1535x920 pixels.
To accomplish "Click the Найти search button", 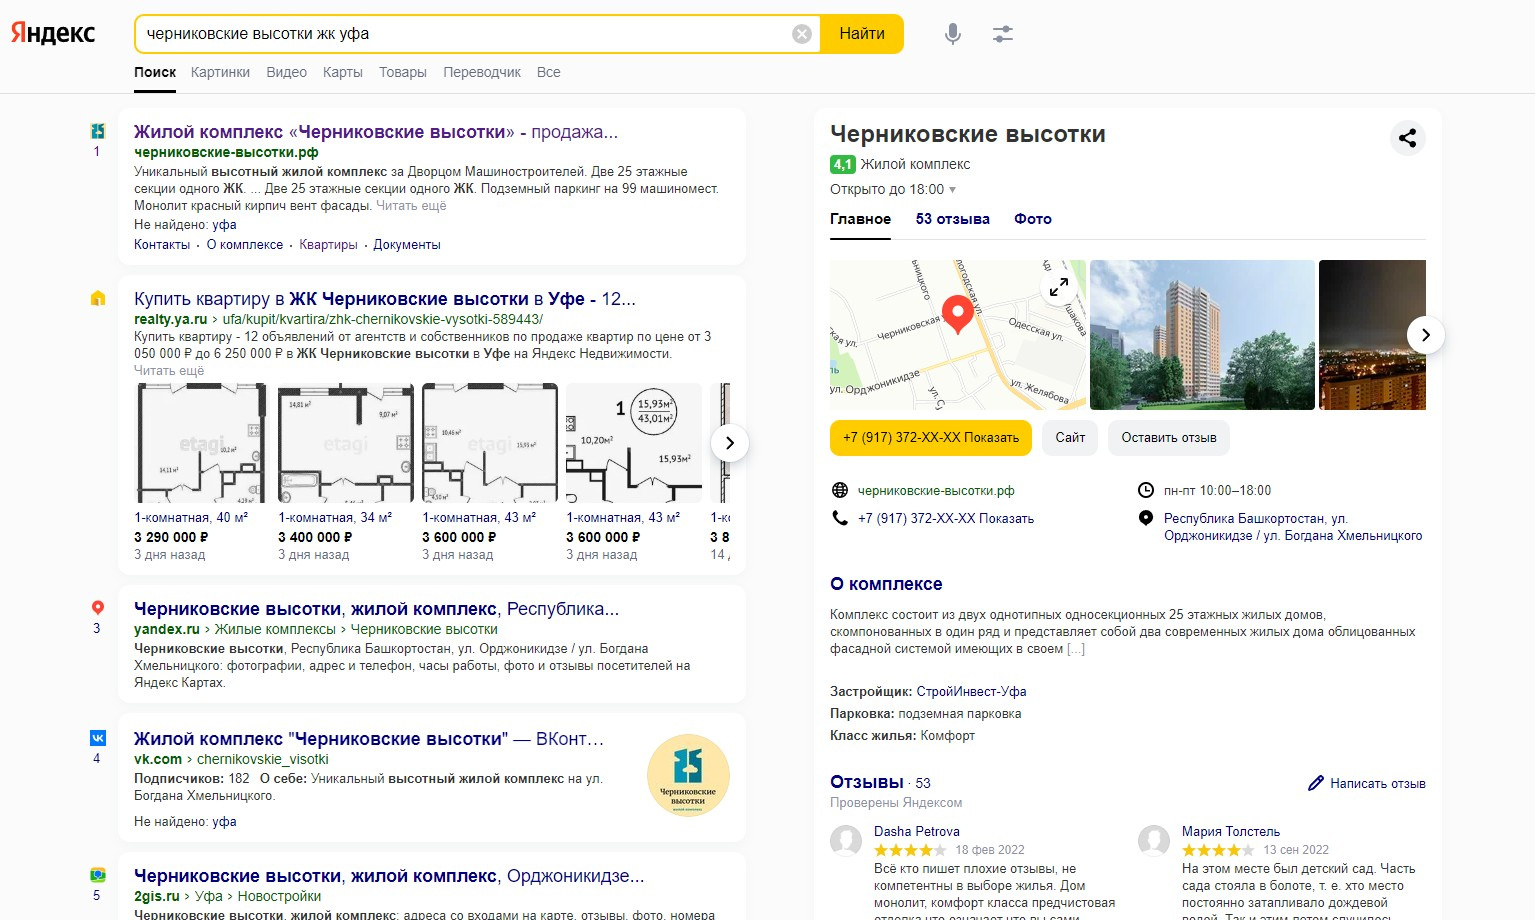I will 862,34.
